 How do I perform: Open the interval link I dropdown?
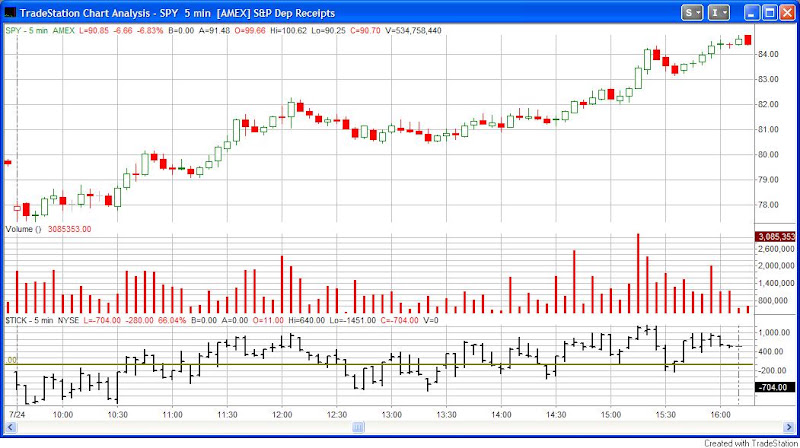tap(718, 12)
